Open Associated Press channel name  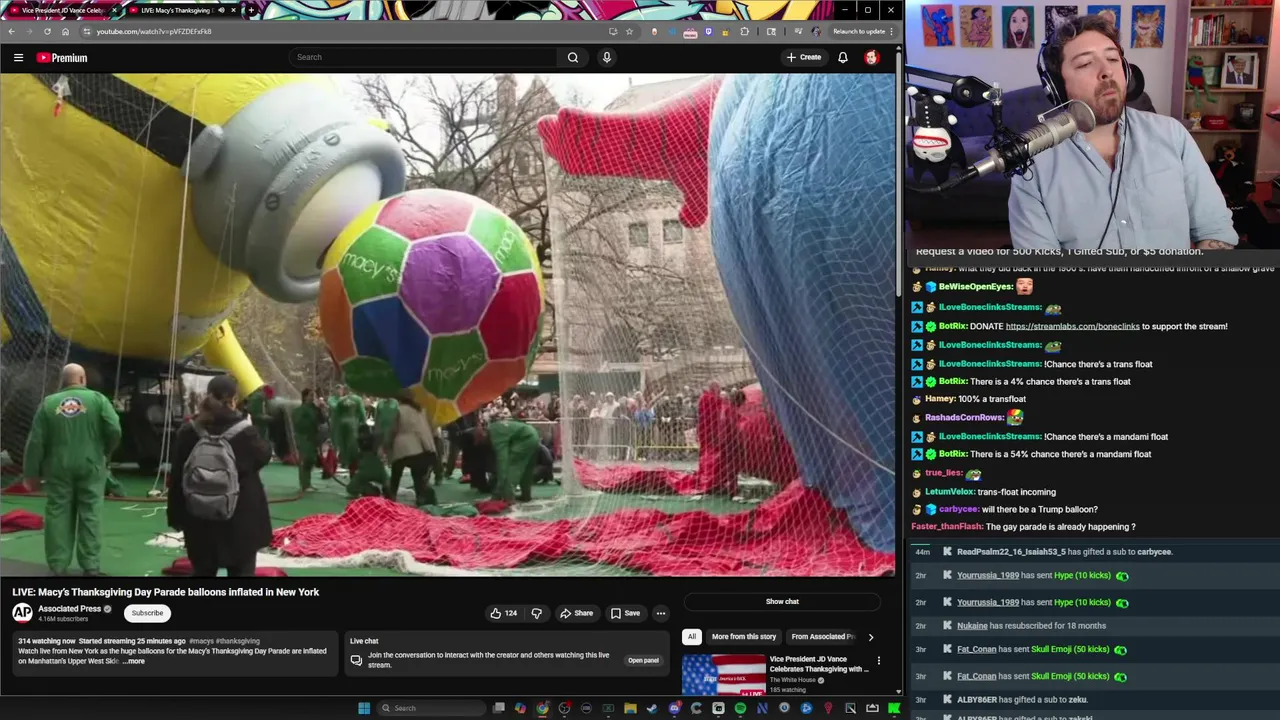coord(70,608)
